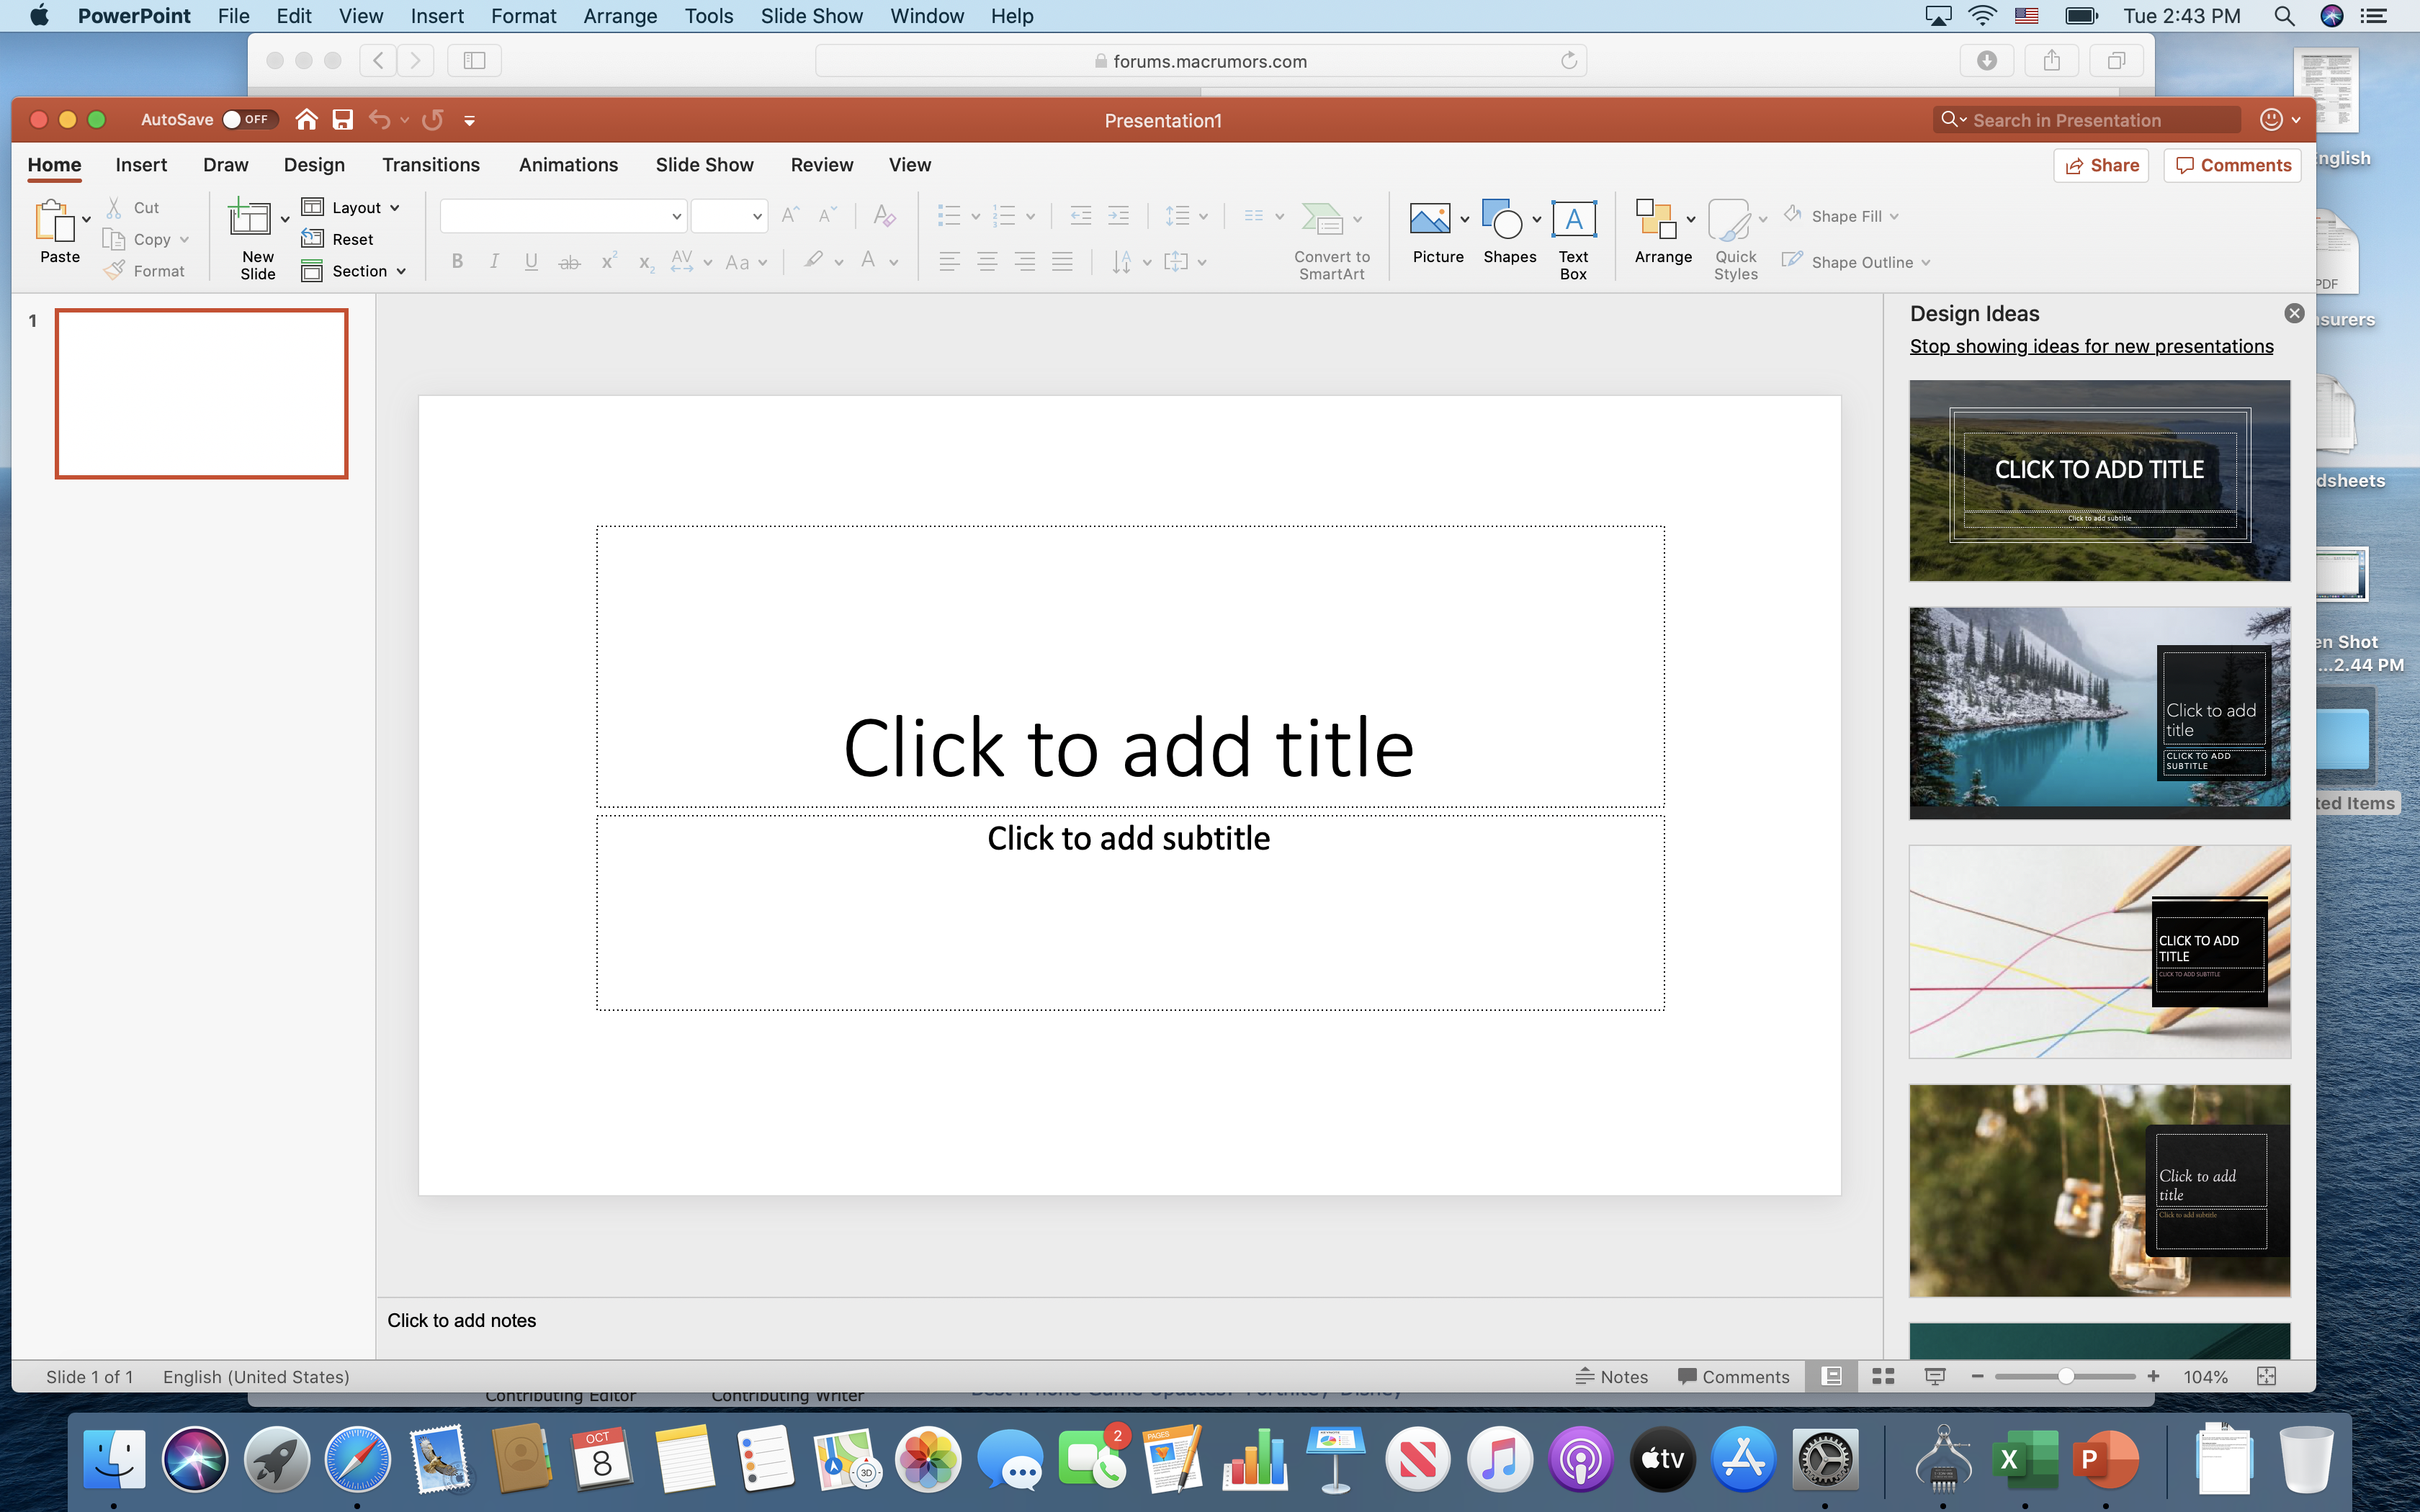Close the Design Ideas pane
The width and height of the screenshot is (2420, 1512).
click(2294, 313)
